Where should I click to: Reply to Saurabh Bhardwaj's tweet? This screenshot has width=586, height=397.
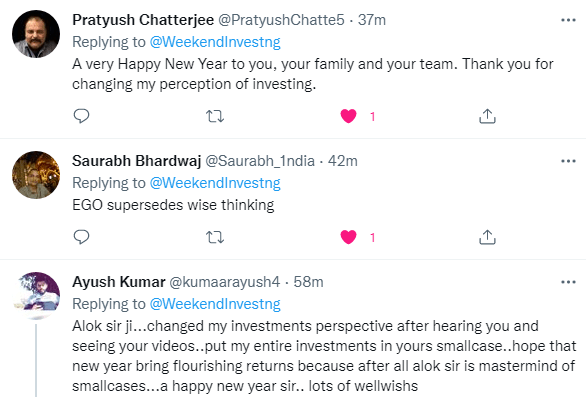(x=81, y=237)
